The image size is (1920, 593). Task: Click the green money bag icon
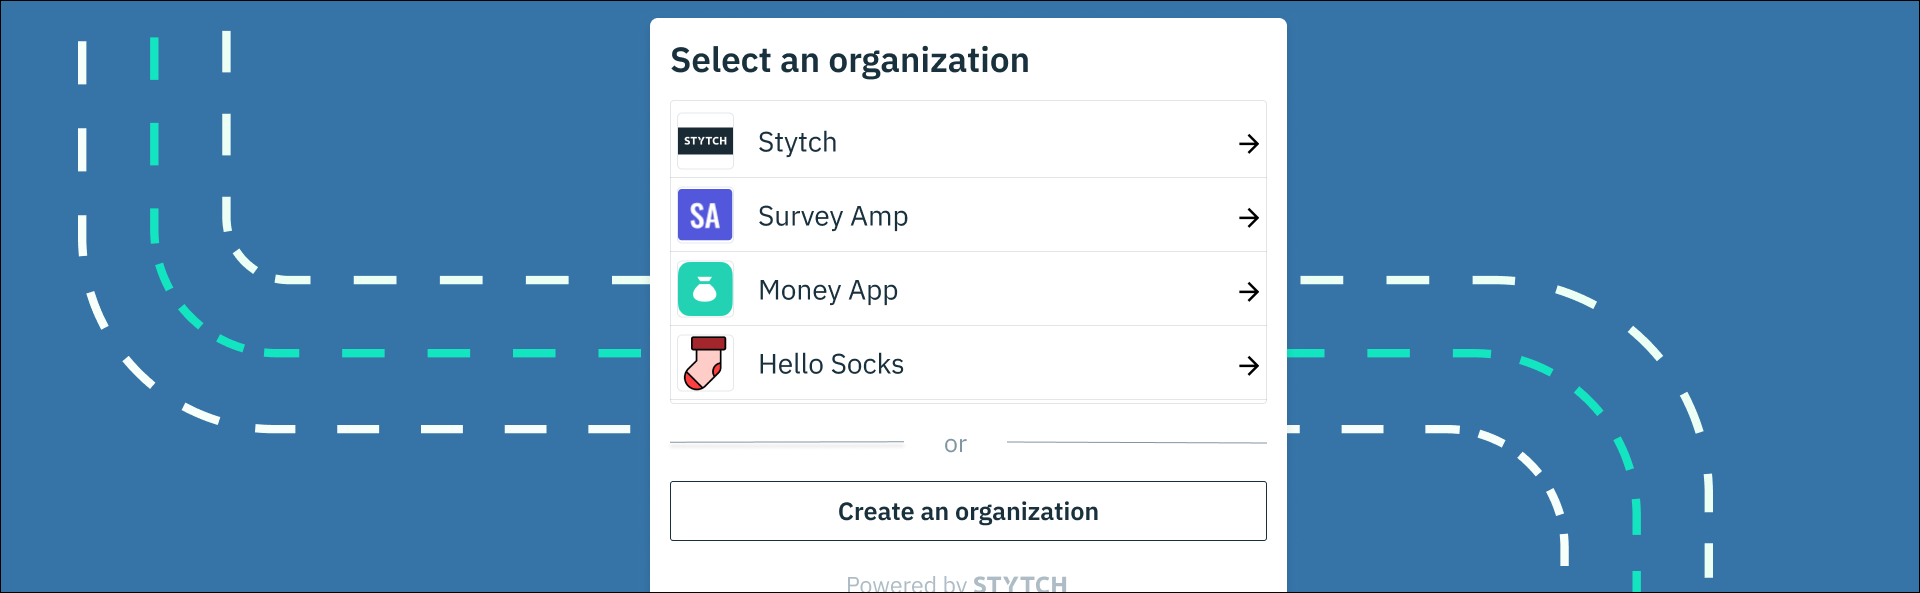(705, 289)
